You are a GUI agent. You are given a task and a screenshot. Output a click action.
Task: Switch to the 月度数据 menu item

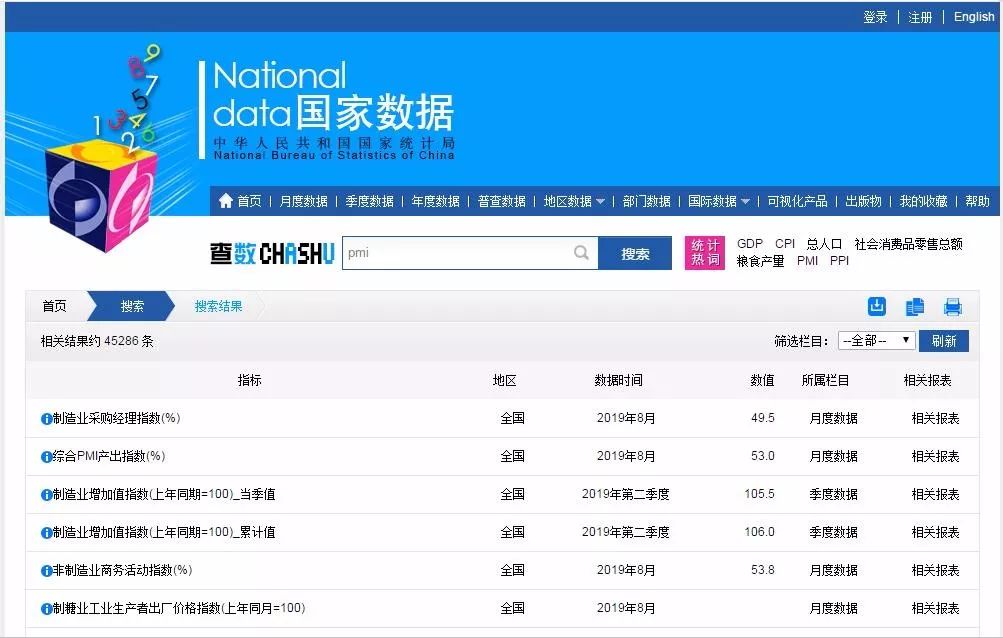point(304,199)
